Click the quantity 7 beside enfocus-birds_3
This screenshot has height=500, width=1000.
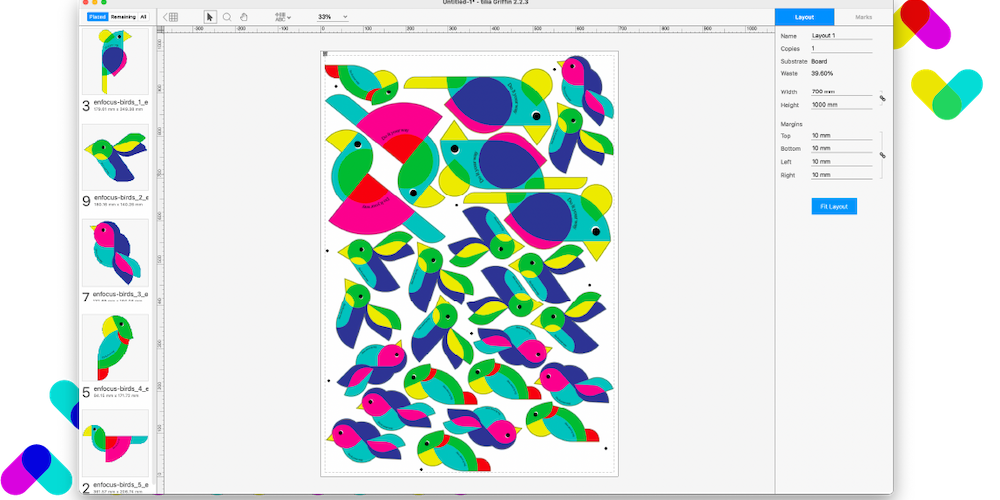click(86, 297)
